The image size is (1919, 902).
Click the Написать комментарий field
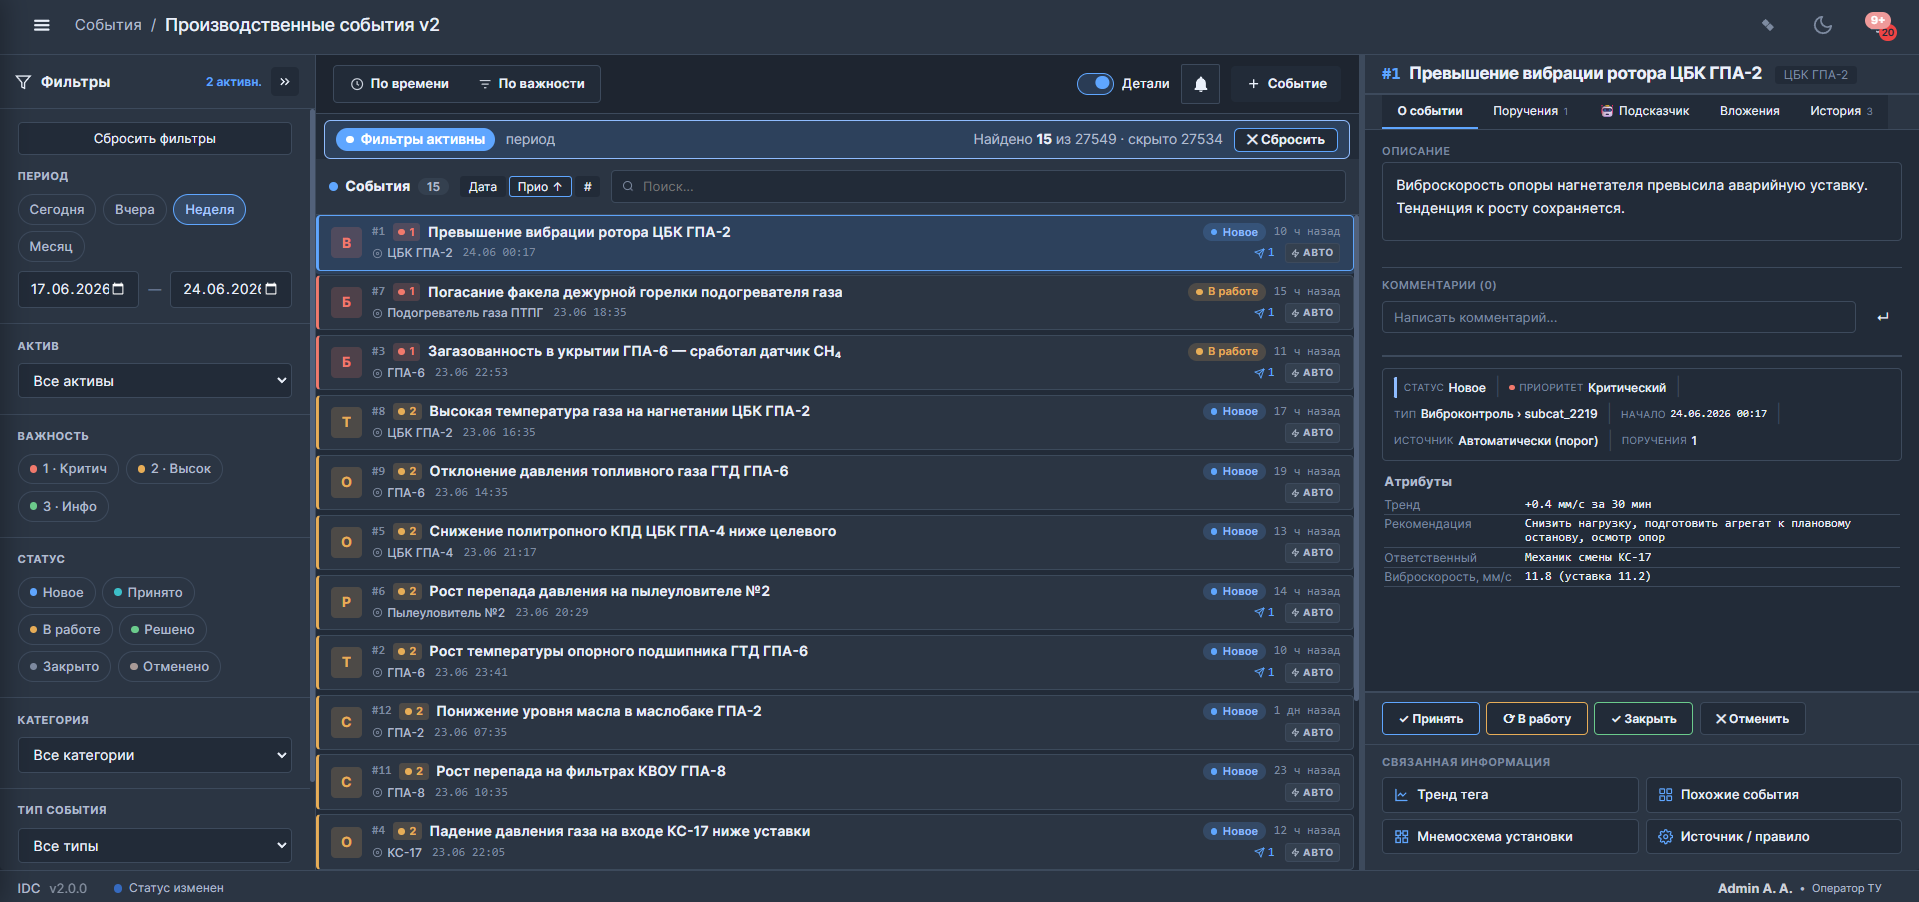(x=1619, y=318)
